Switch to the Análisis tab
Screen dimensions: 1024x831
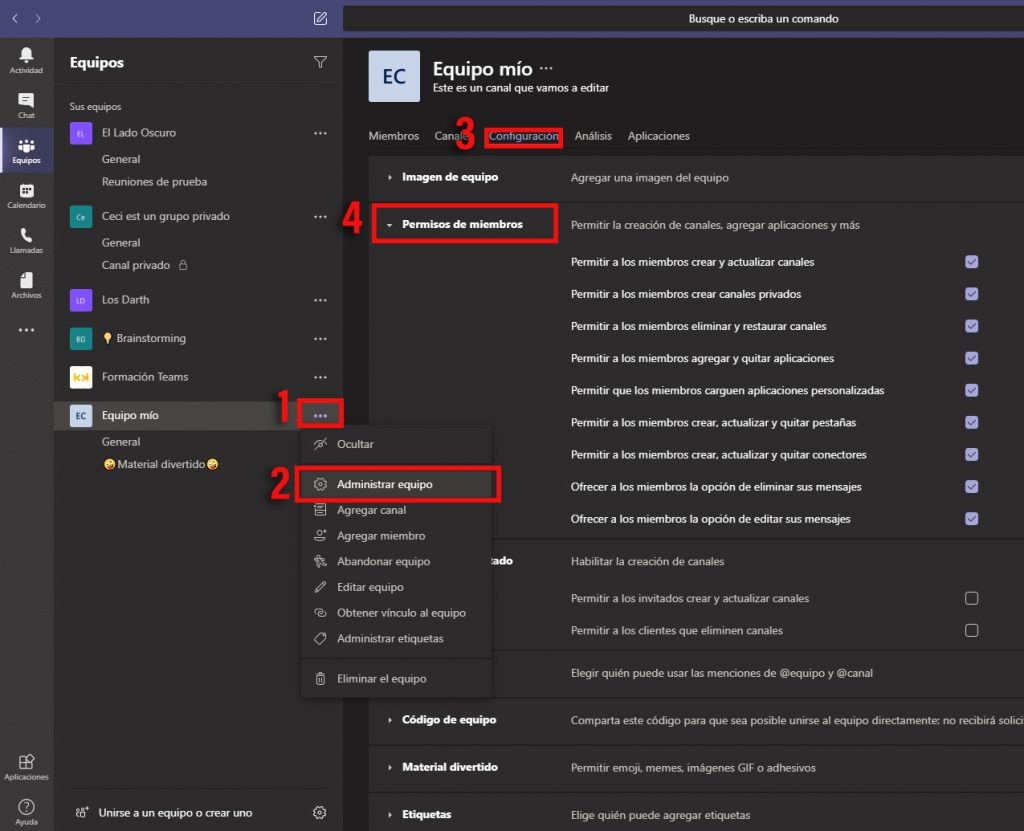(x=593, y=136)
